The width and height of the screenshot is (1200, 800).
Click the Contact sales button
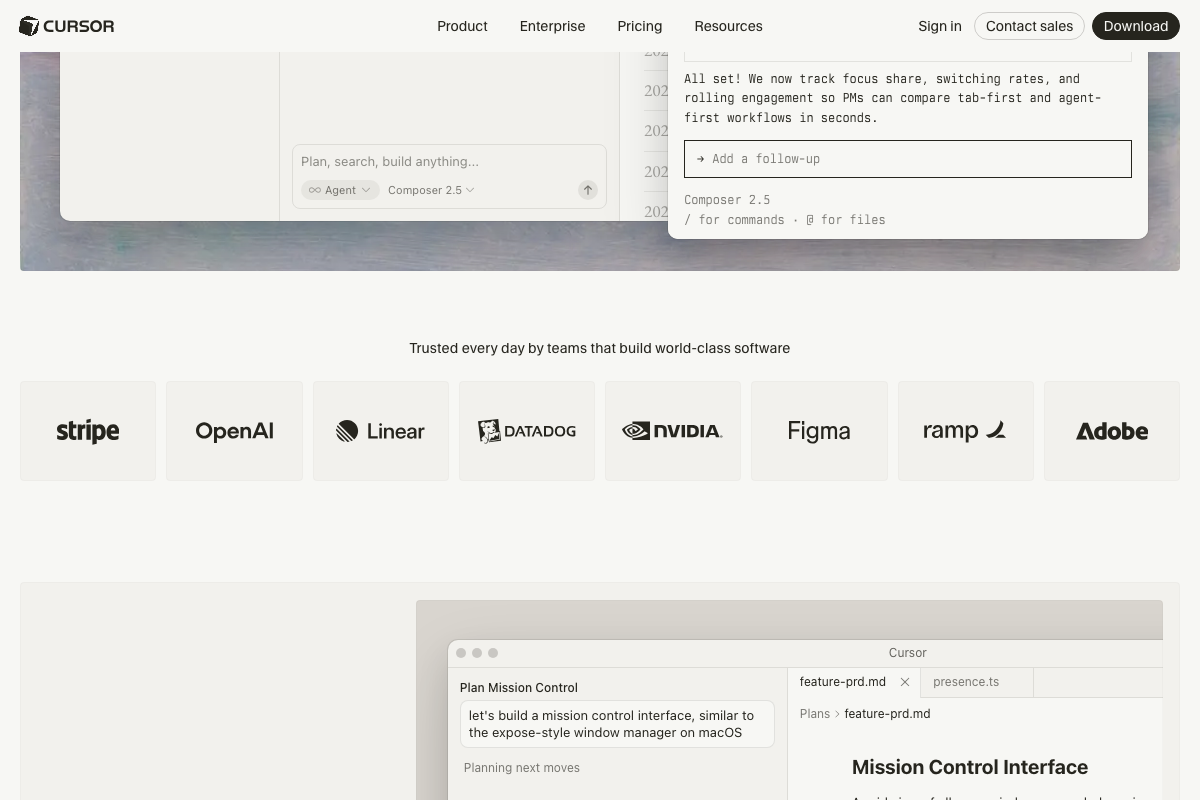coord(1029,26)
